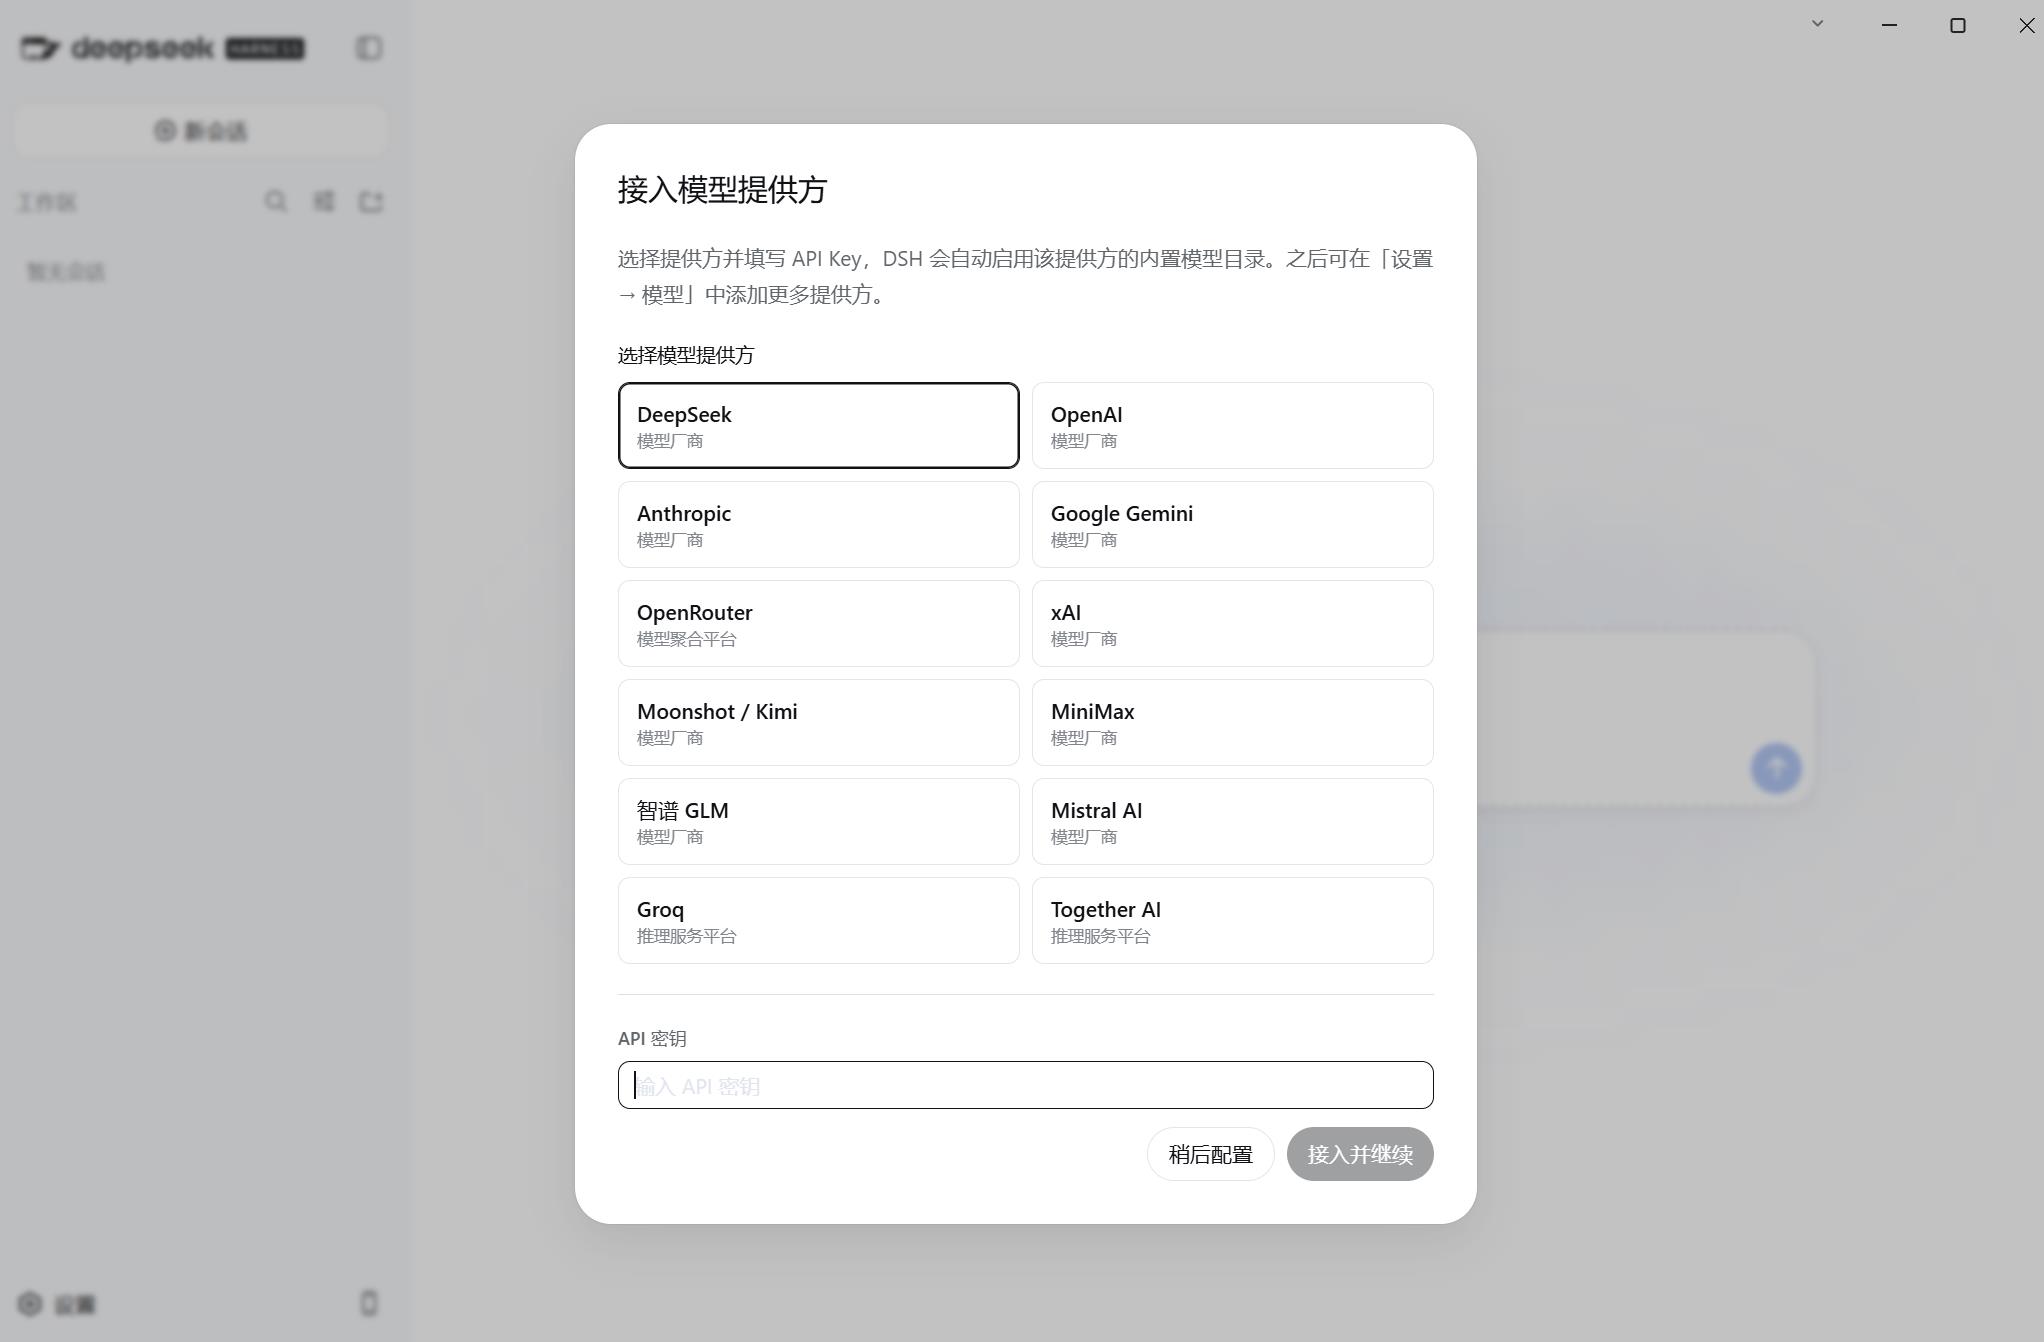Select the MiniMax provider card
The height and width of the screenshot is (1342, 2044).
point(1232,722)
